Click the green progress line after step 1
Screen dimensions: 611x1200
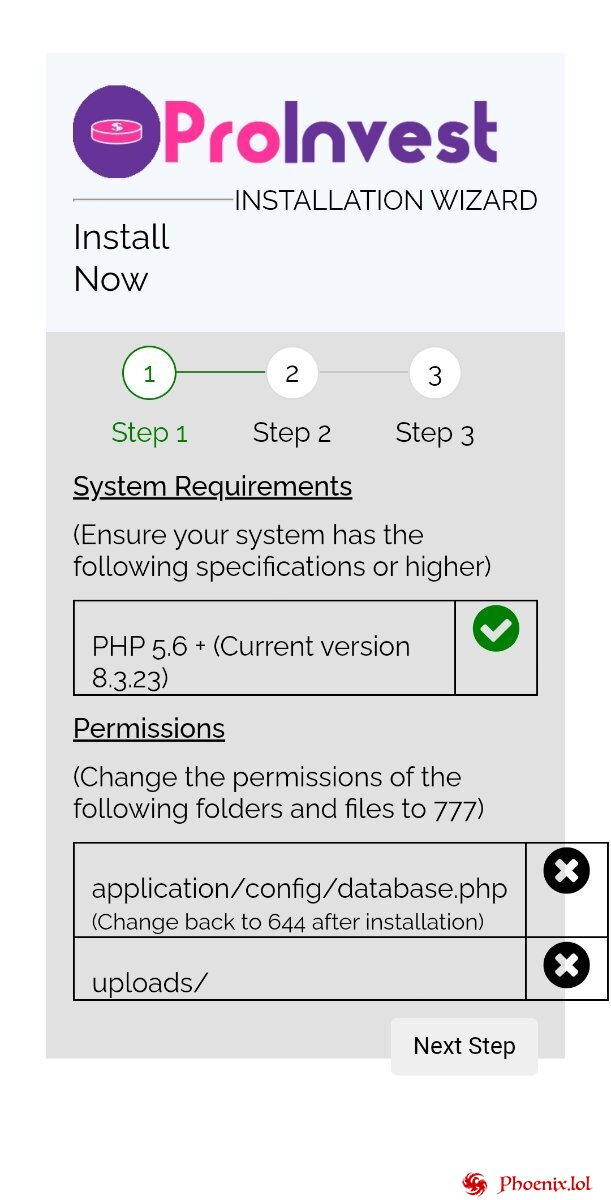(221, 373)
